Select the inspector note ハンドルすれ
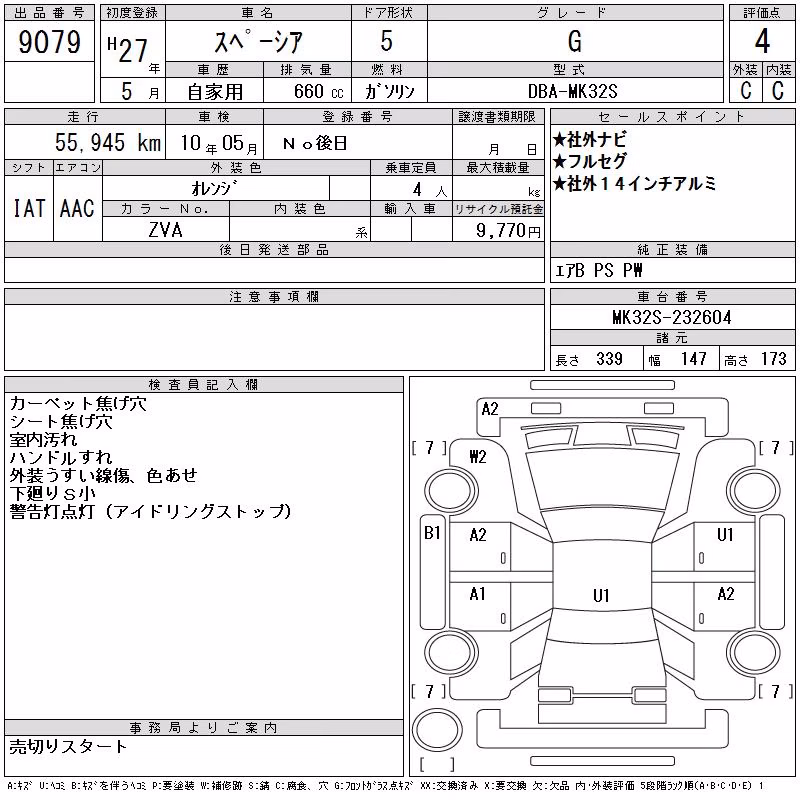This screenshot has height=800, width=800. coord(61,457)
